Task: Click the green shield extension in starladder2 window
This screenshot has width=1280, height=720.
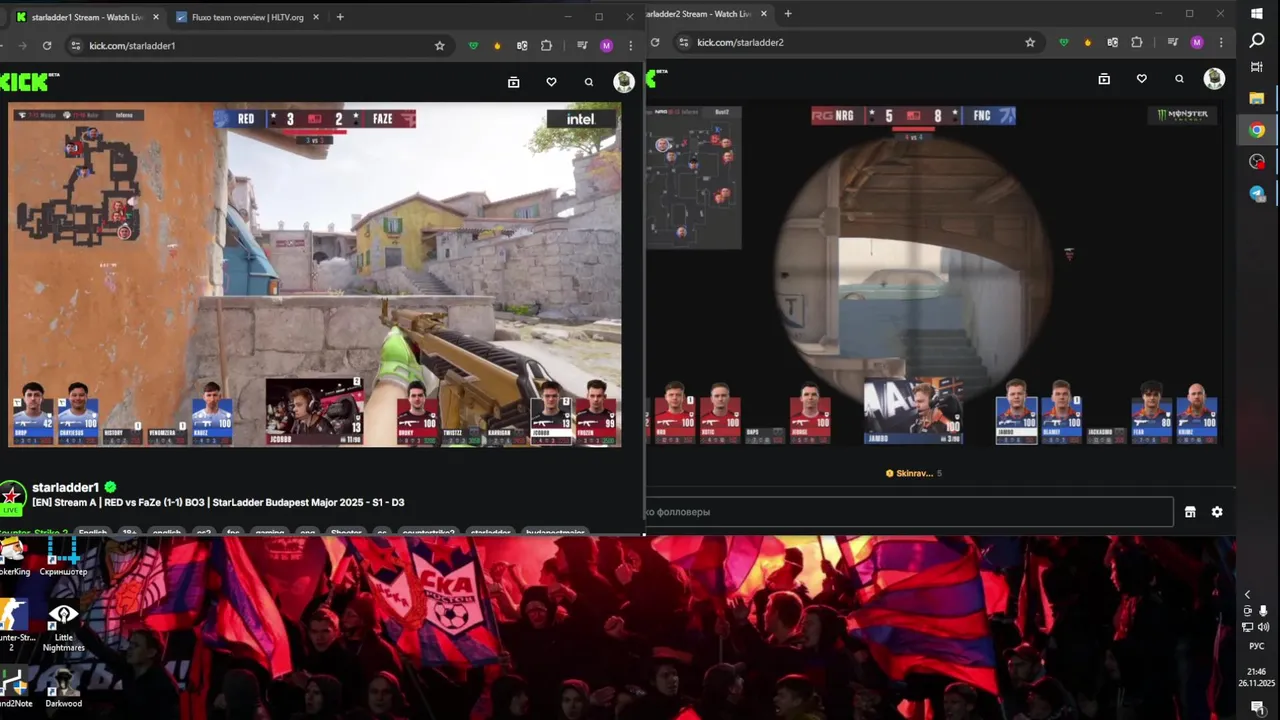Action: click(x=1064, y=42)
